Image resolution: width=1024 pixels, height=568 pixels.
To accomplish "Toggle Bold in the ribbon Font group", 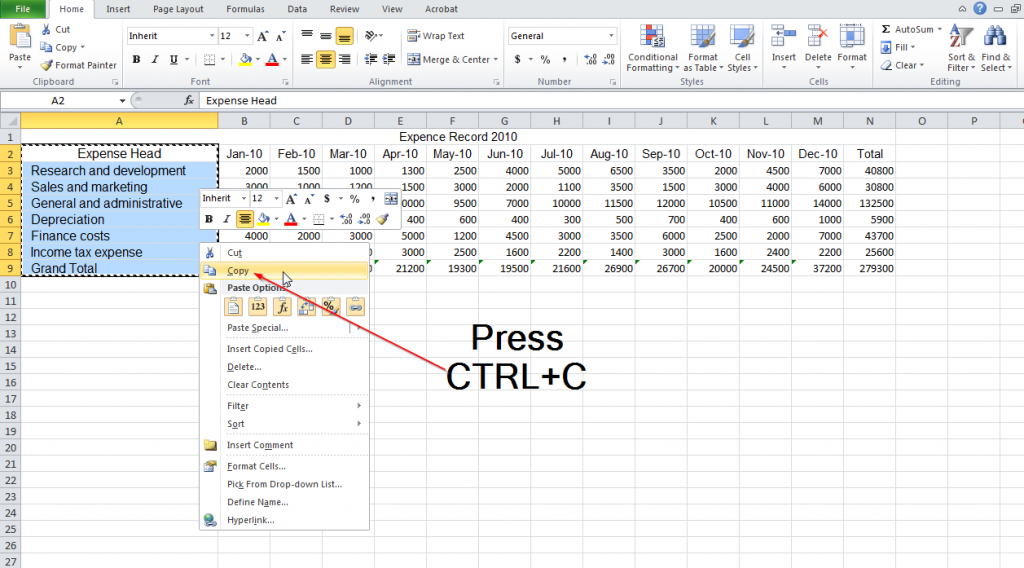I will click(136, 59).
